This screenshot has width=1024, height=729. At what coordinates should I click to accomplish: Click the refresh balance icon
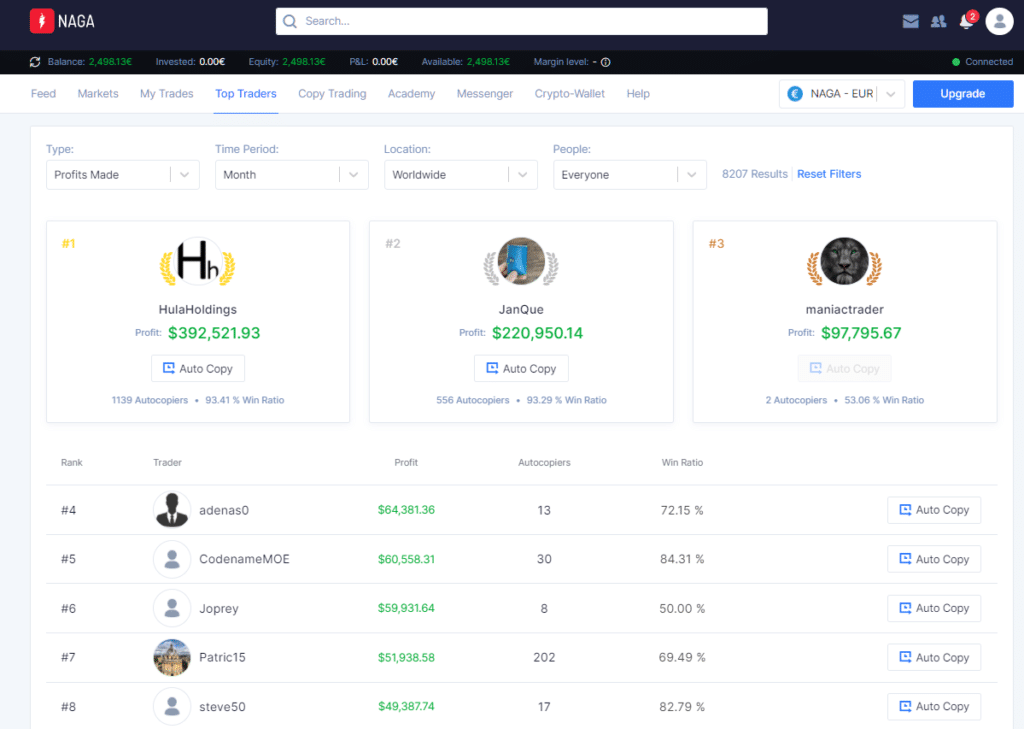pyautogui.click(x=35, y=62)
